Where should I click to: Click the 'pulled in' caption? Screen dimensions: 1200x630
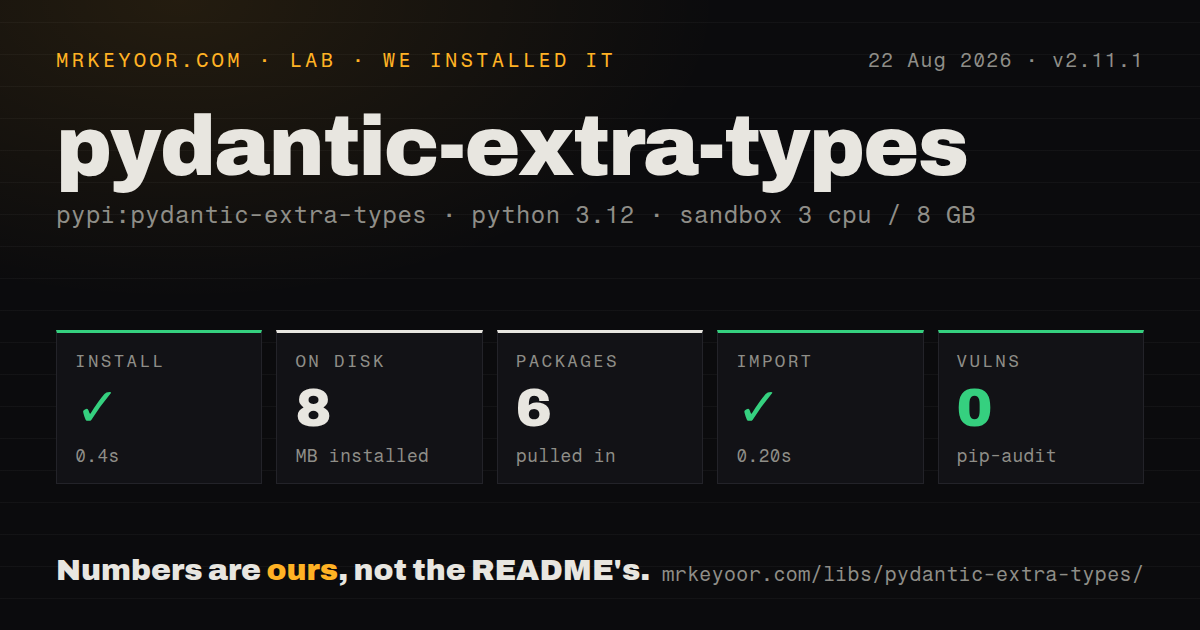[x=566, y=456]
